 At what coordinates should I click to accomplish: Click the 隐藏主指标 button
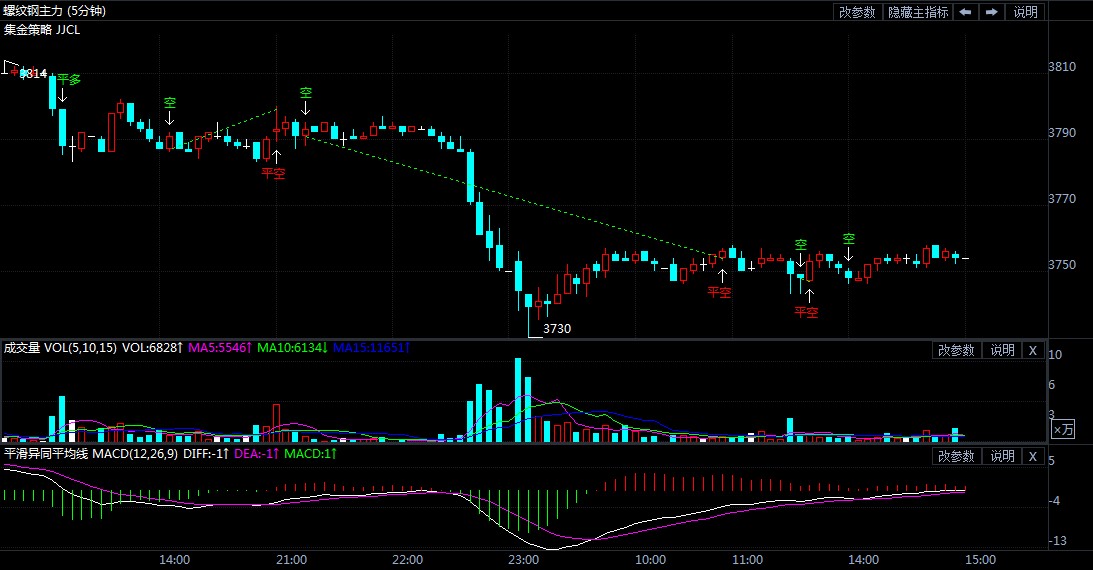tap(917, 12)
